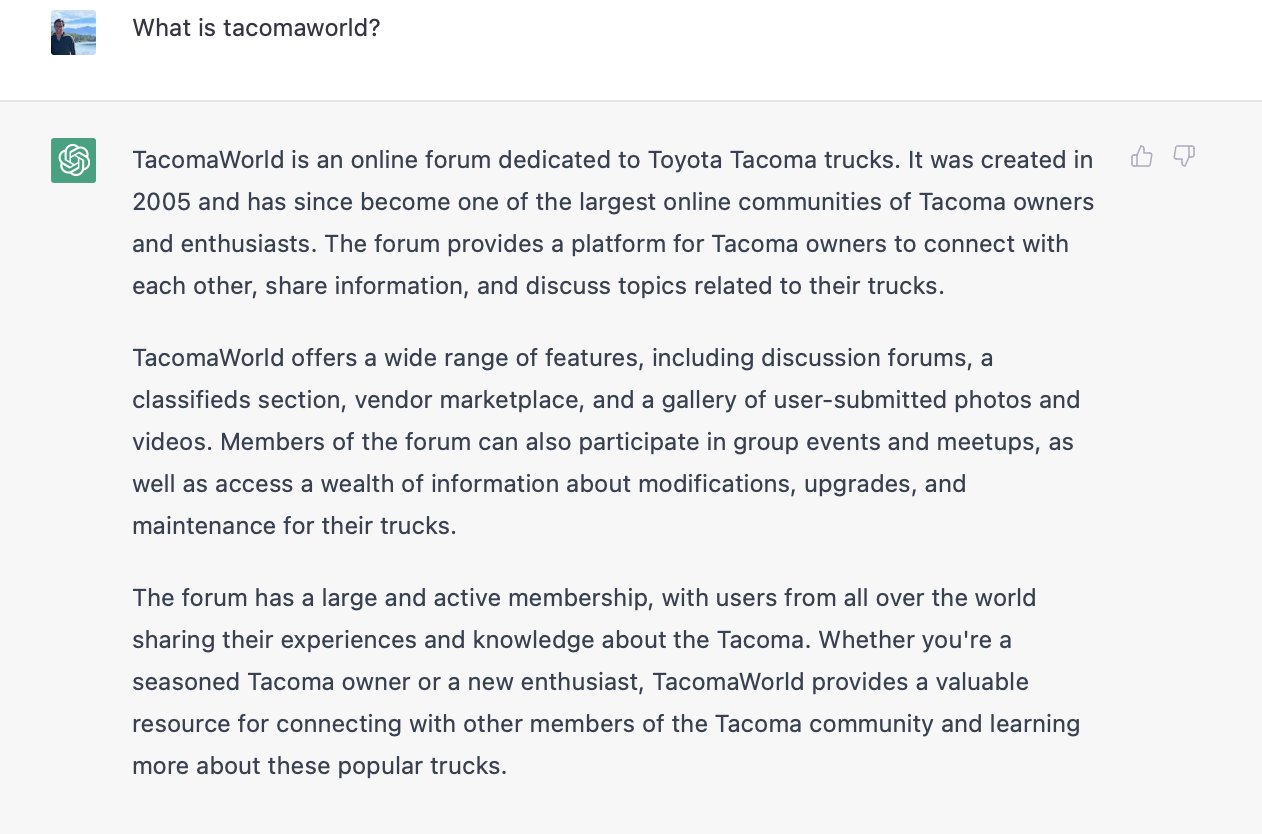
Task: Click the line starting "resource for connecting"
Action: (606, 724)
